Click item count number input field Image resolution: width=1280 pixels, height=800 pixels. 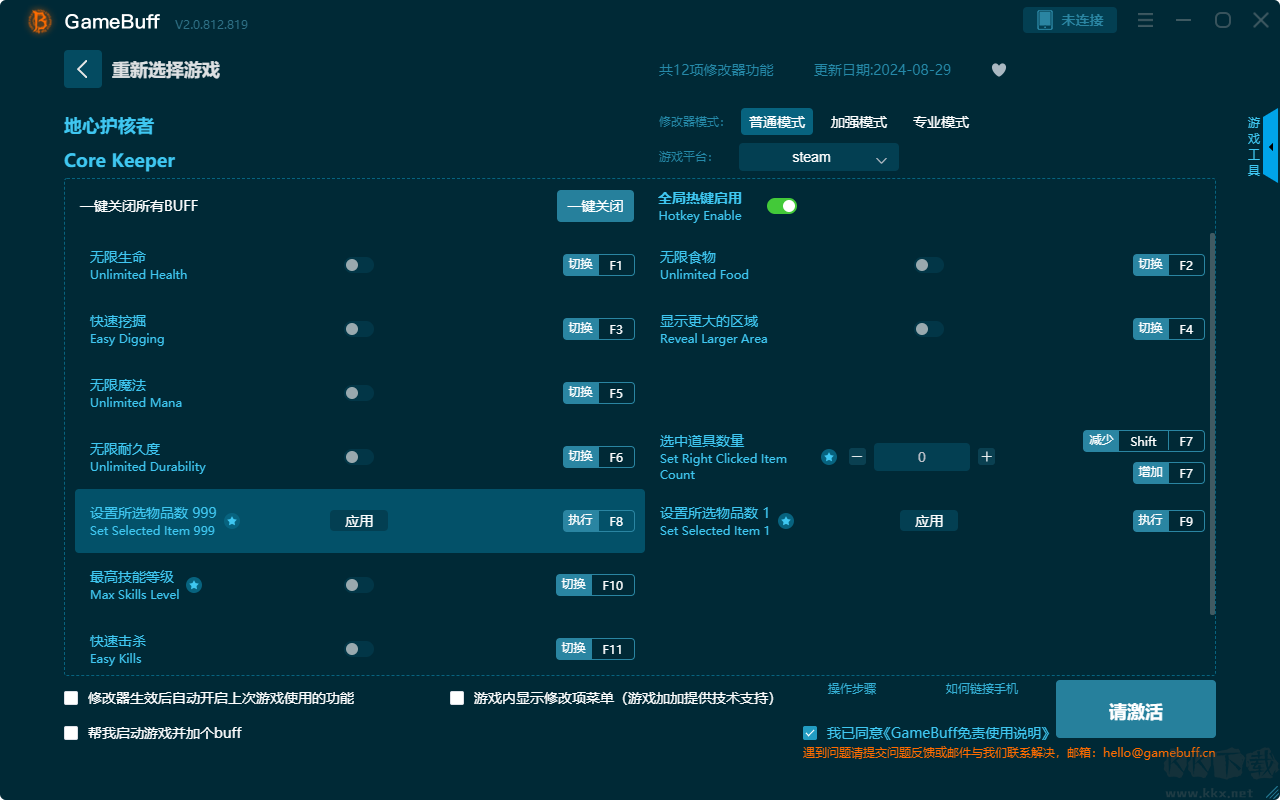(x=922, y=457)
